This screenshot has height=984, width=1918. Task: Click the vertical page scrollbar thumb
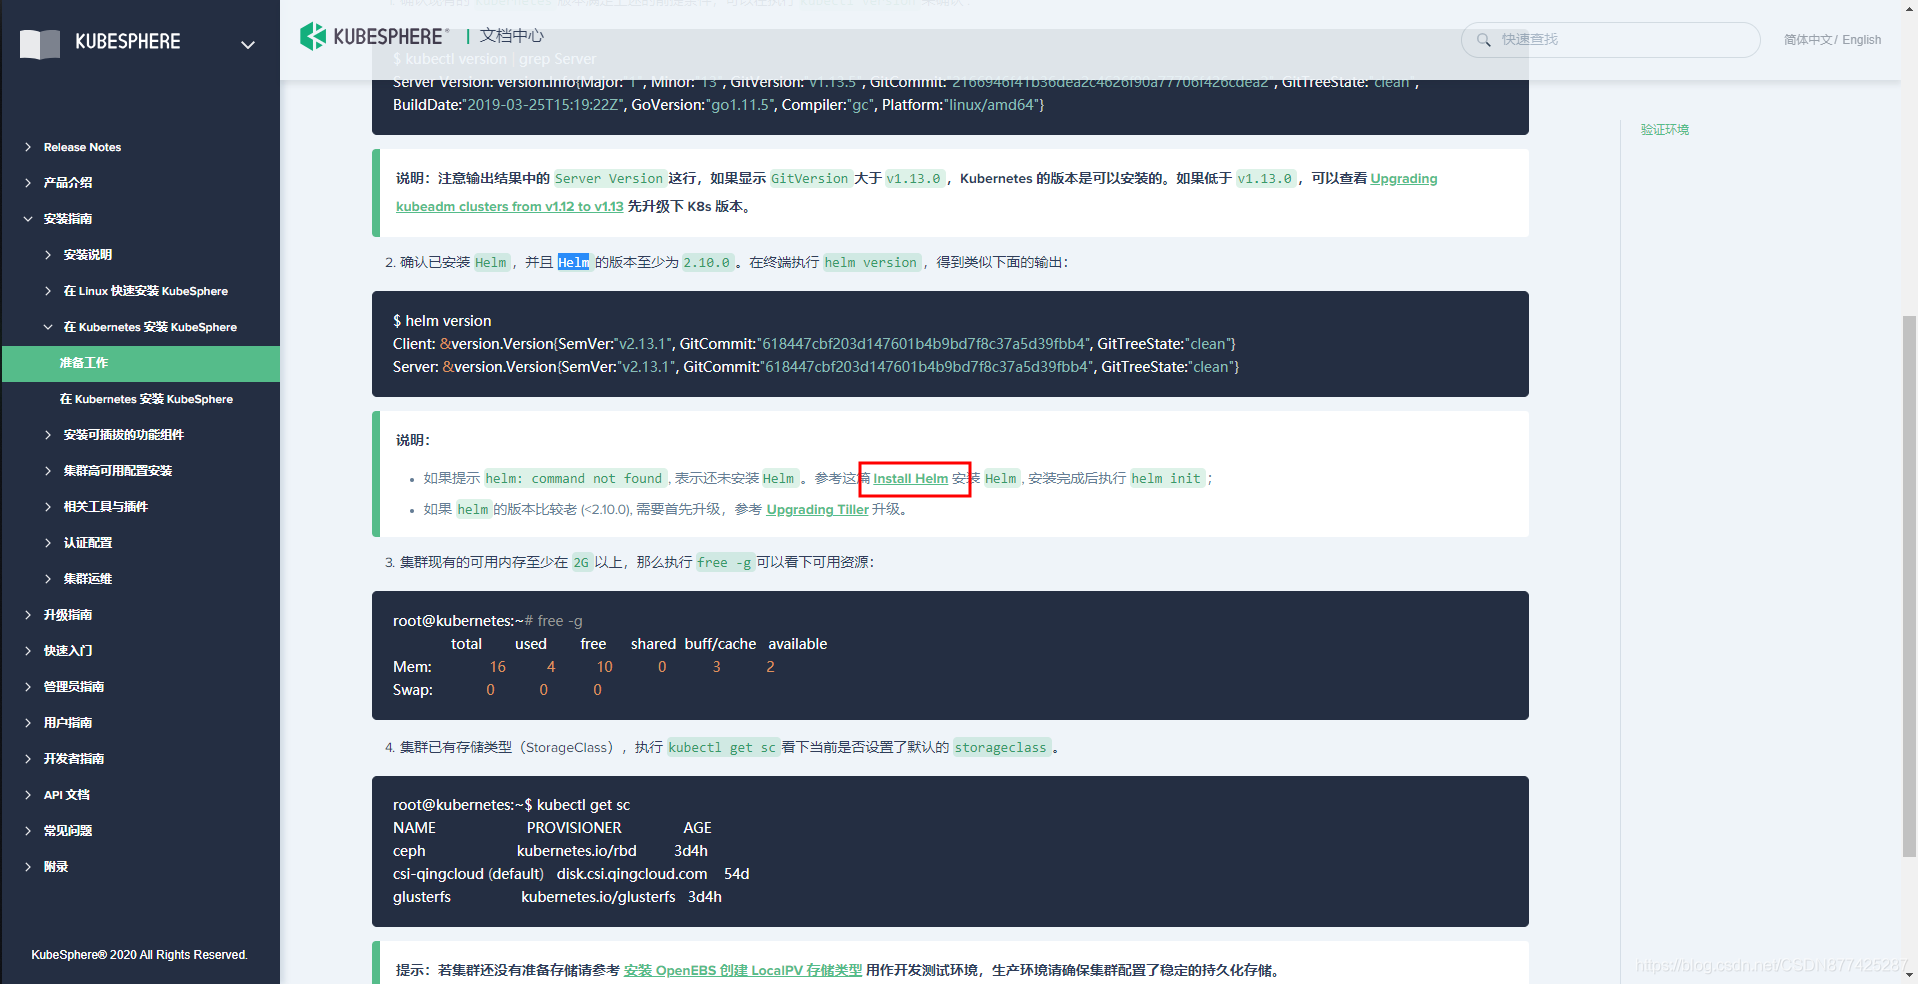[x=1909, y=586]
